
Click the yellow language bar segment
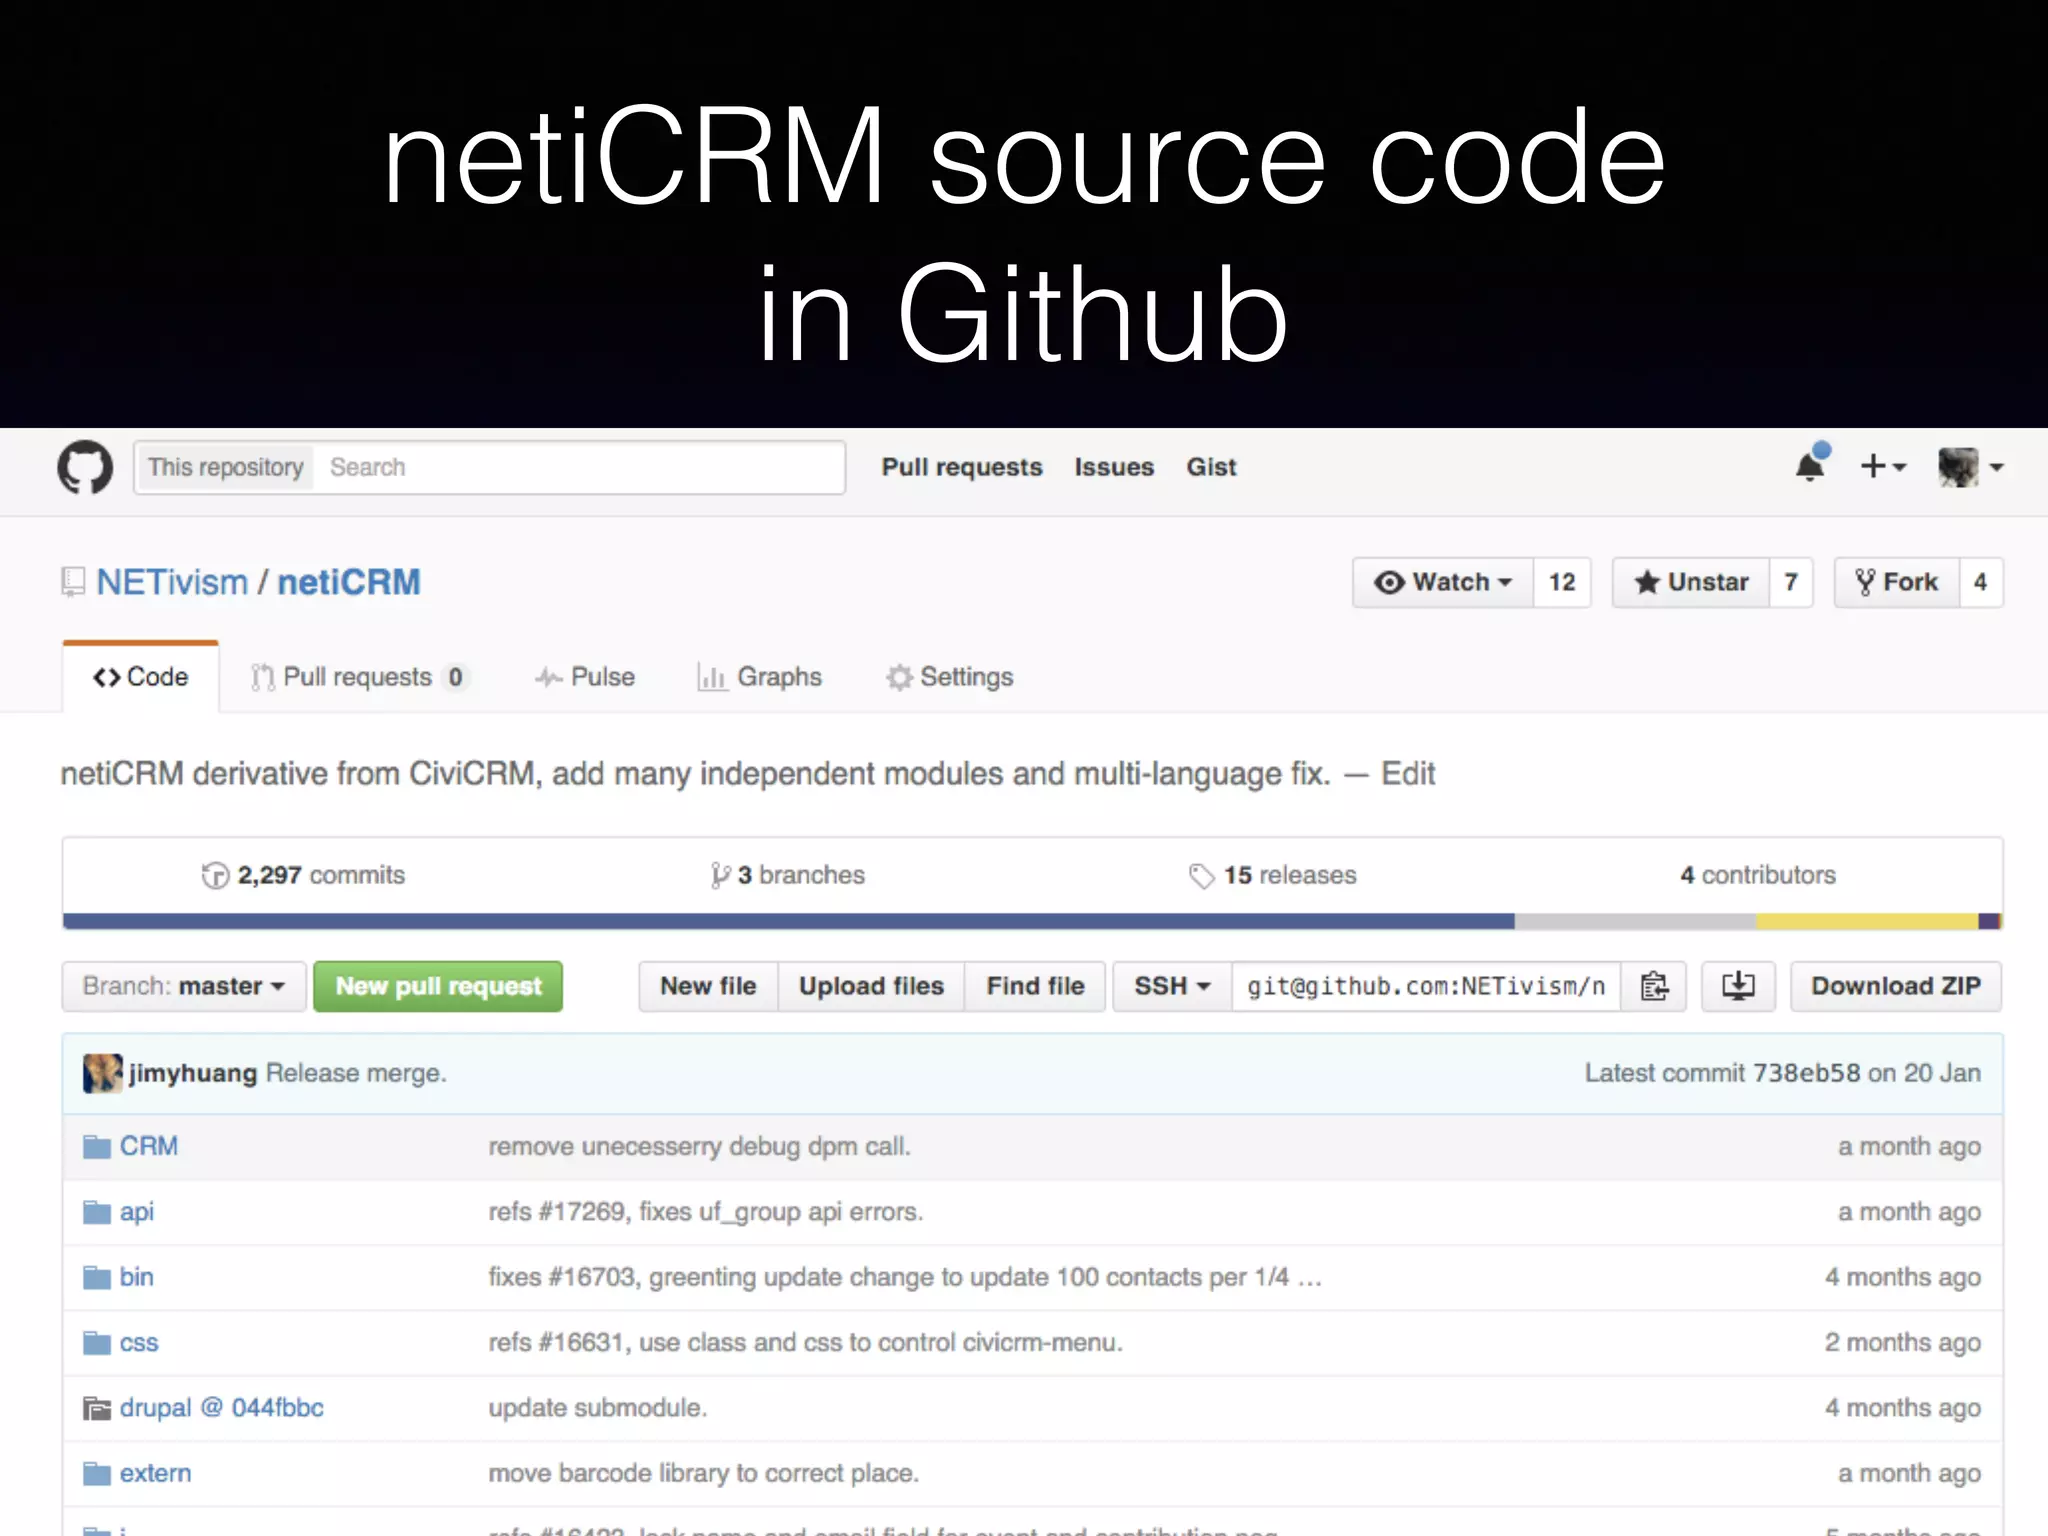pyautogui.click(x=1867, y=921)
